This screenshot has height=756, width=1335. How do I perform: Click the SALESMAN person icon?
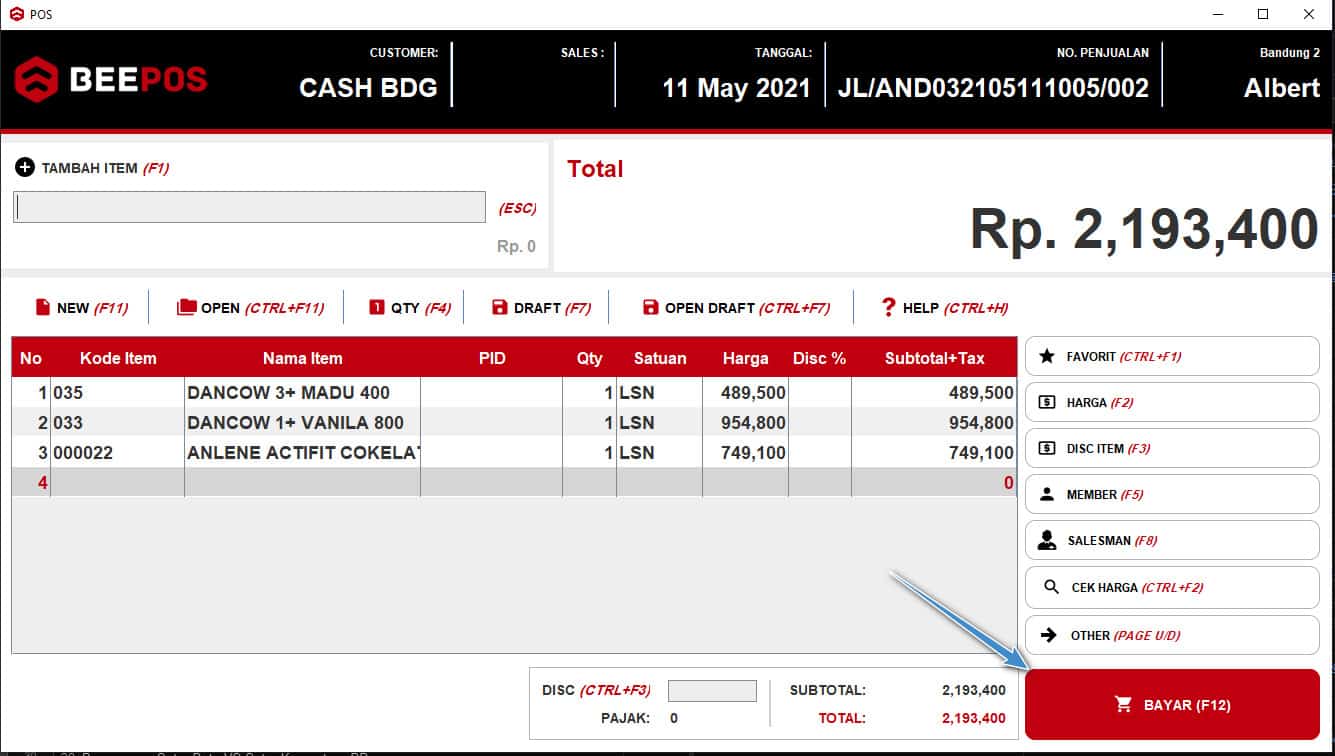[x=1047, y=540]
